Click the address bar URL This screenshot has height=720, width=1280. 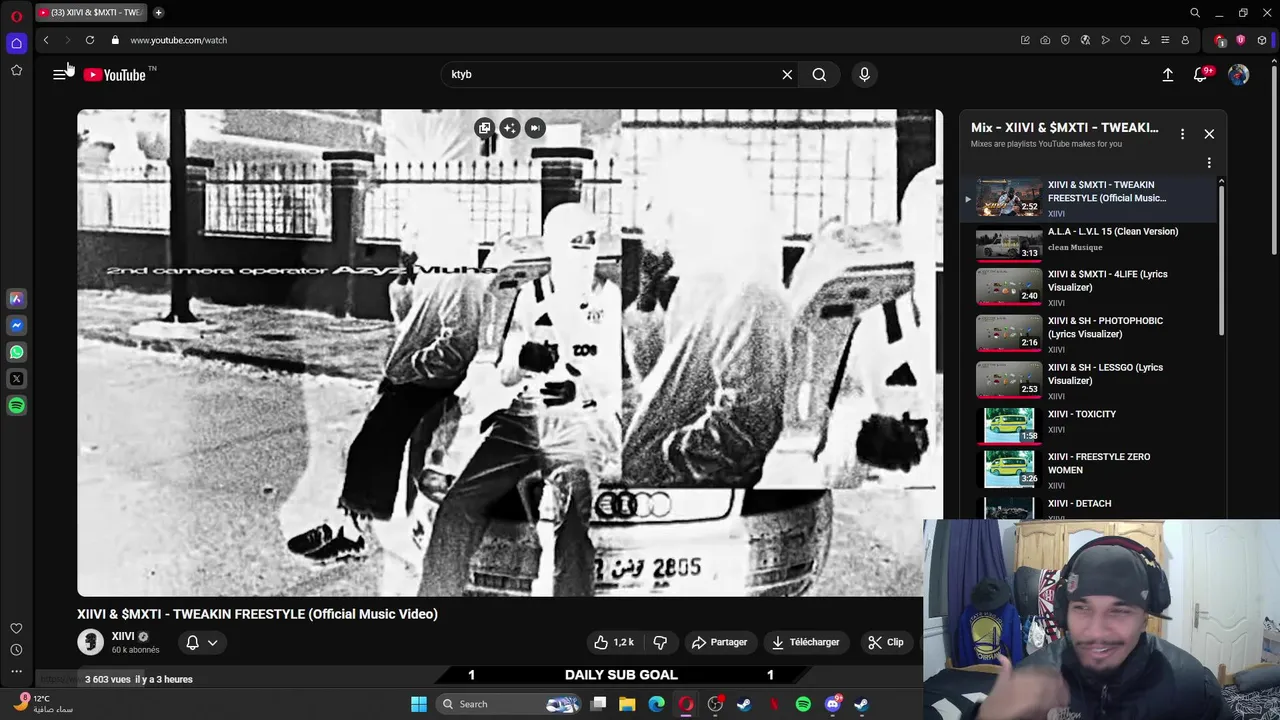click(x=178, y=40)
